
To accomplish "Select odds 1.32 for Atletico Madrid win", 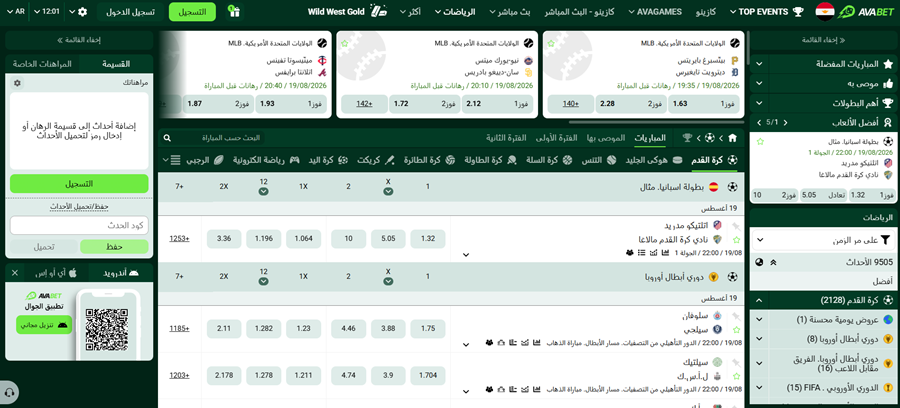I will 428,238.
